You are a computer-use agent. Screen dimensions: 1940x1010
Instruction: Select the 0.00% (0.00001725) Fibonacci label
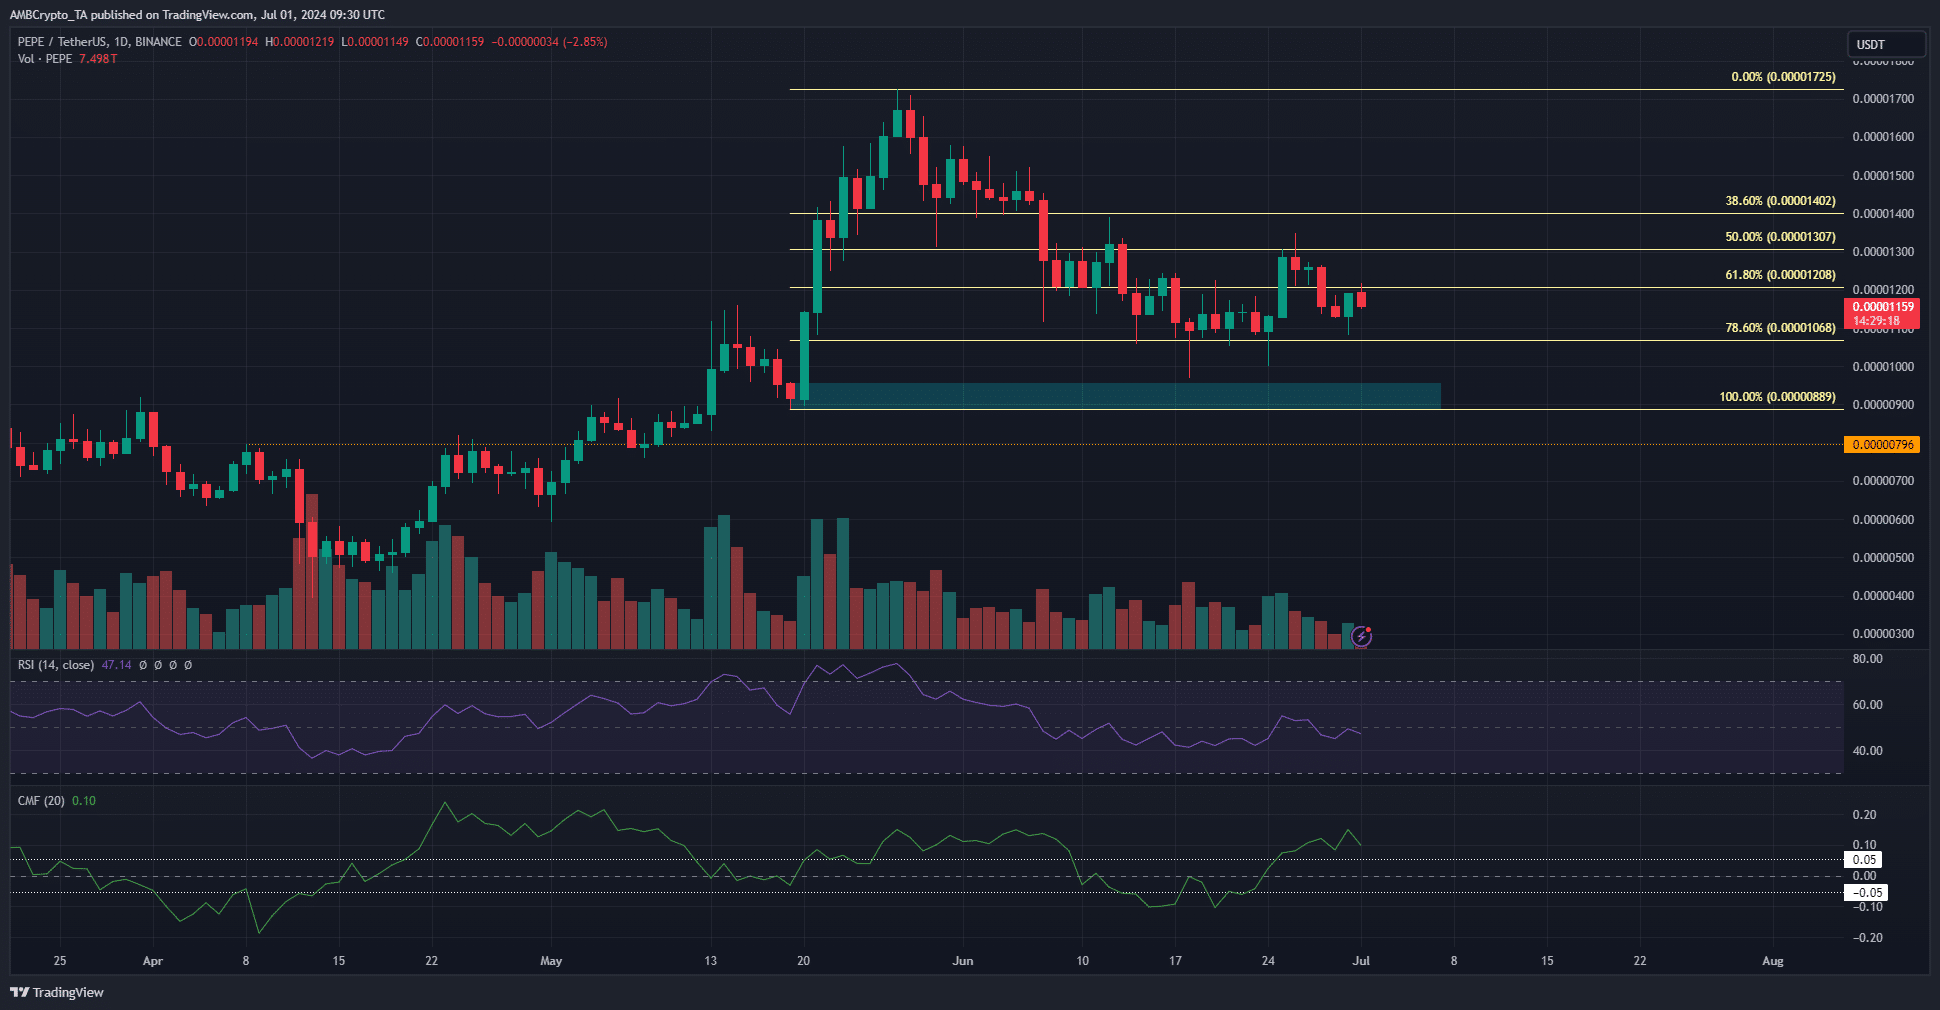(1783, 77)
